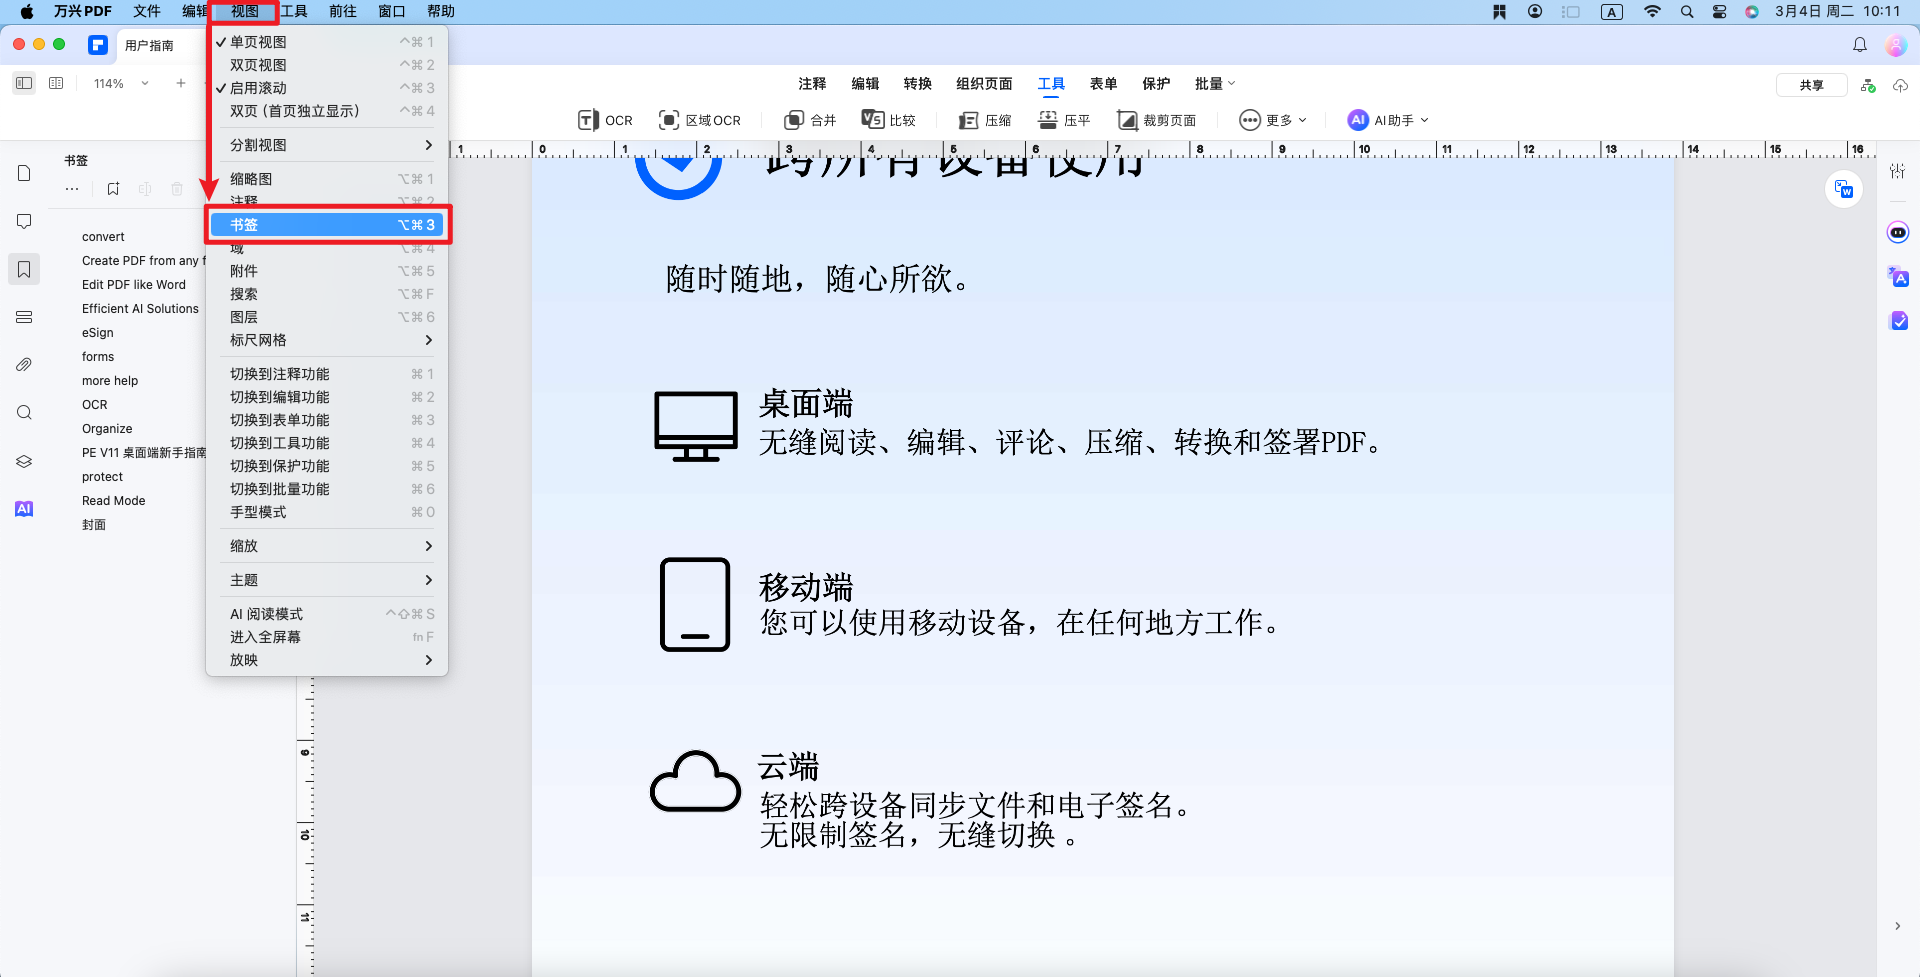Image resolution: width=1920 pixels, height=977 pixels.
Task: Click the AI icon in left sidebar
Action: click(x=24, y=509)
